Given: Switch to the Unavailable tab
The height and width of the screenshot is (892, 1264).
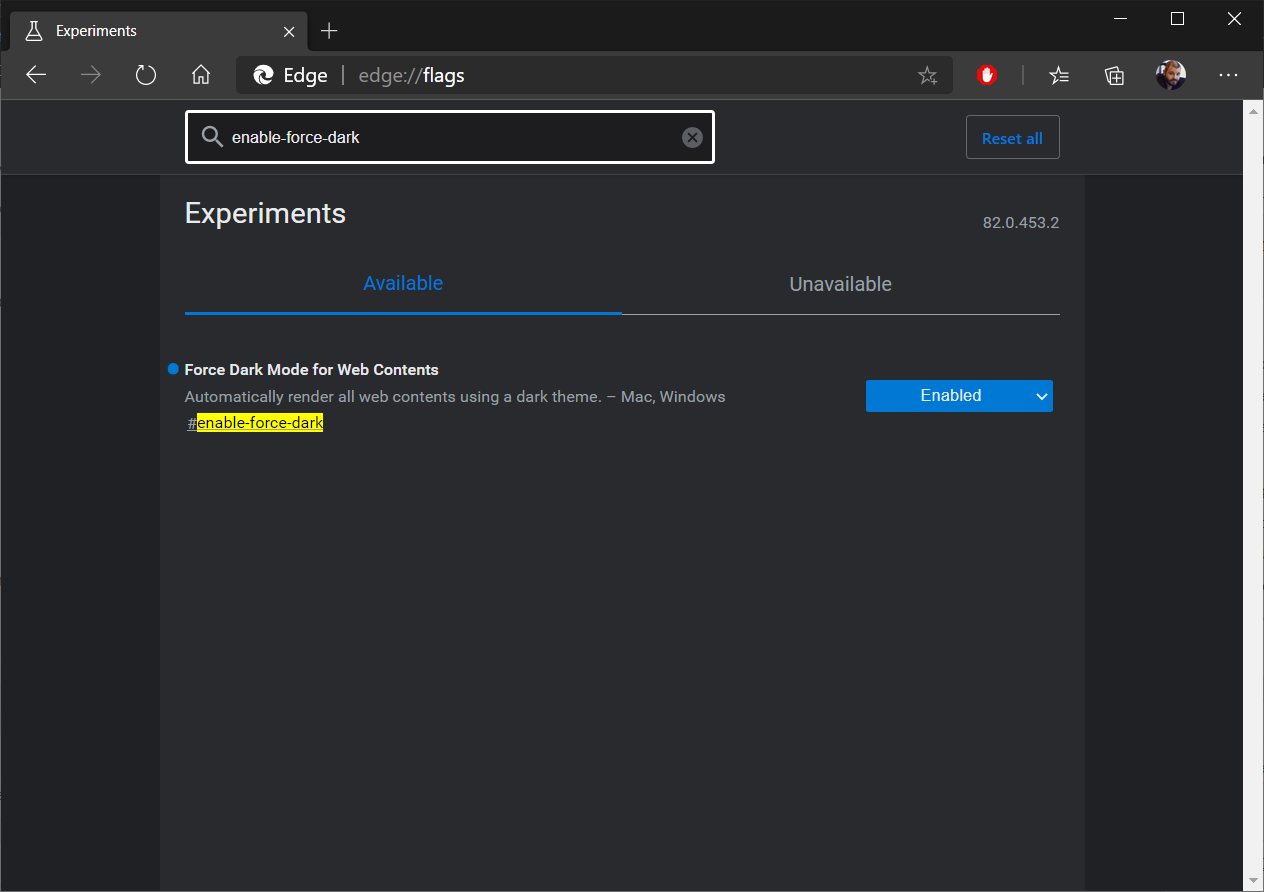Looking at the screenshot, I should pos(840,284).
